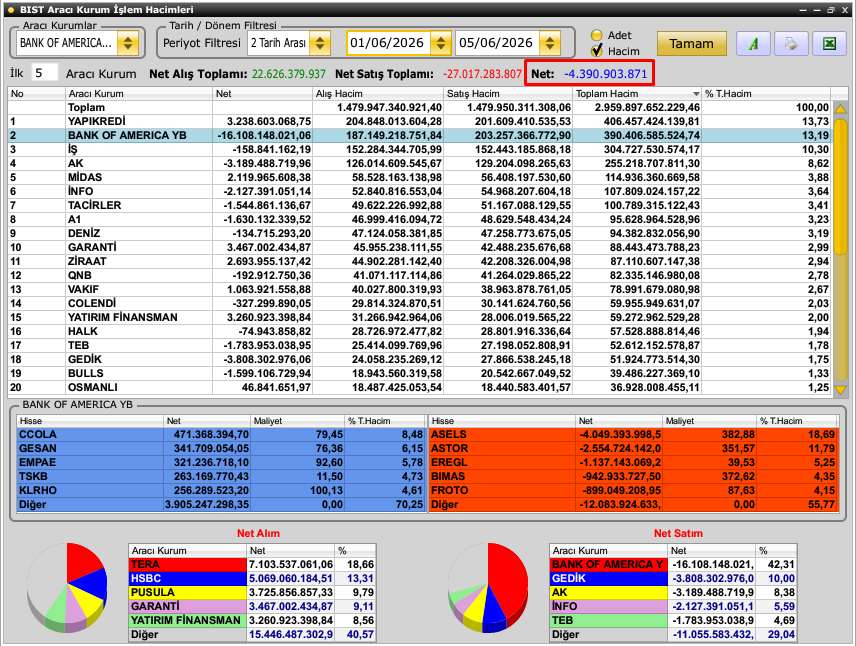Click the Net Satış Toplamı value
Image resolution: width=856 pixels, height=646 pixels.
[x=482, y=74]
